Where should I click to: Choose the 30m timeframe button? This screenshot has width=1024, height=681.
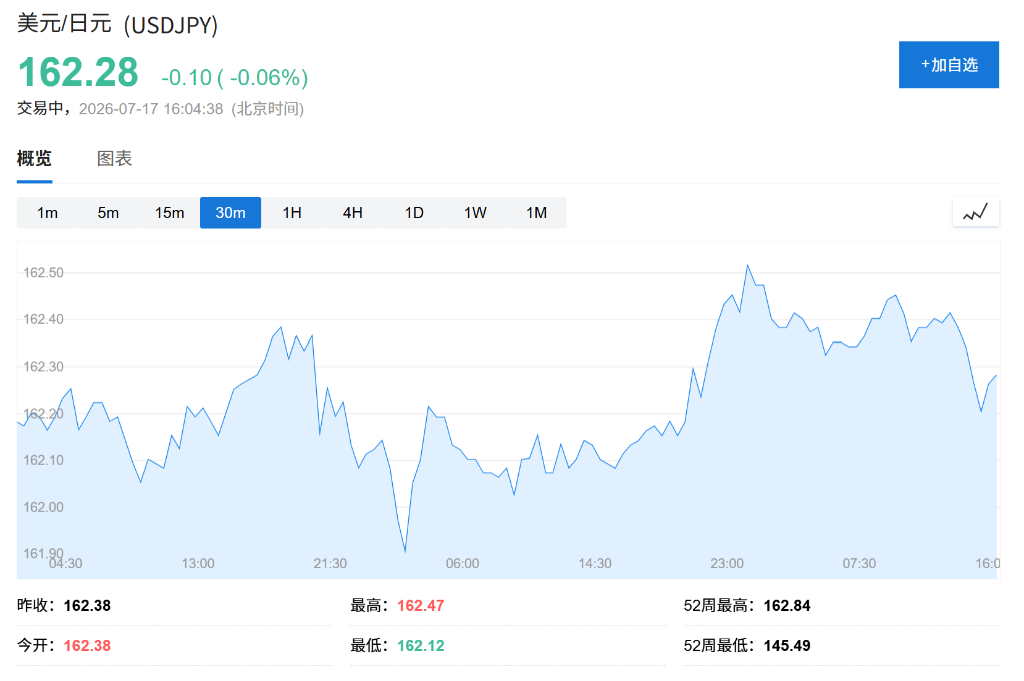click(x=231, y=213)
